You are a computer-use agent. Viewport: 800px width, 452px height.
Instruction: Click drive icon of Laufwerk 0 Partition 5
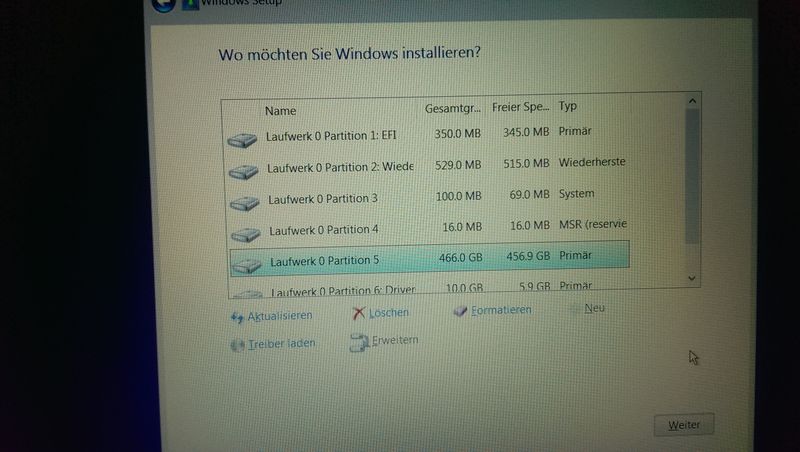(246, 265)
